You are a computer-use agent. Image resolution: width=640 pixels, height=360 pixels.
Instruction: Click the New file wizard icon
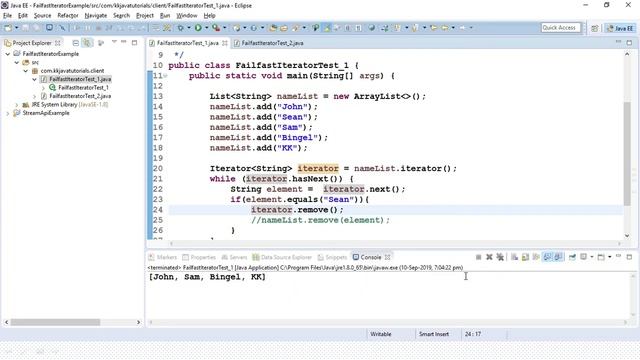point(8,28)
